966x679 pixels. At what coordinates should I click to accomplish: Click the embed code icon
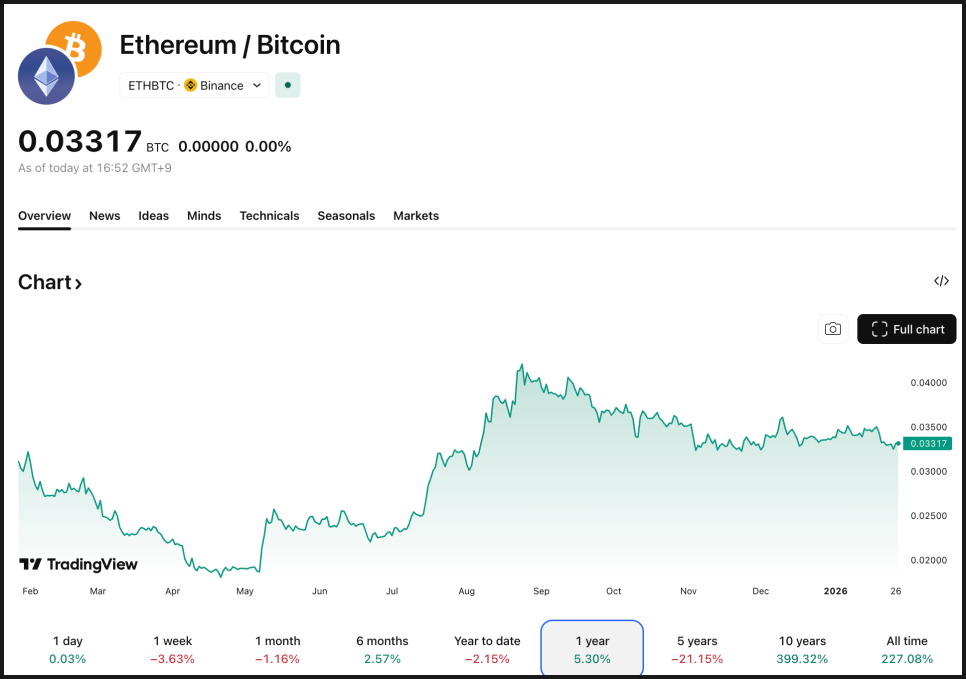941,281
